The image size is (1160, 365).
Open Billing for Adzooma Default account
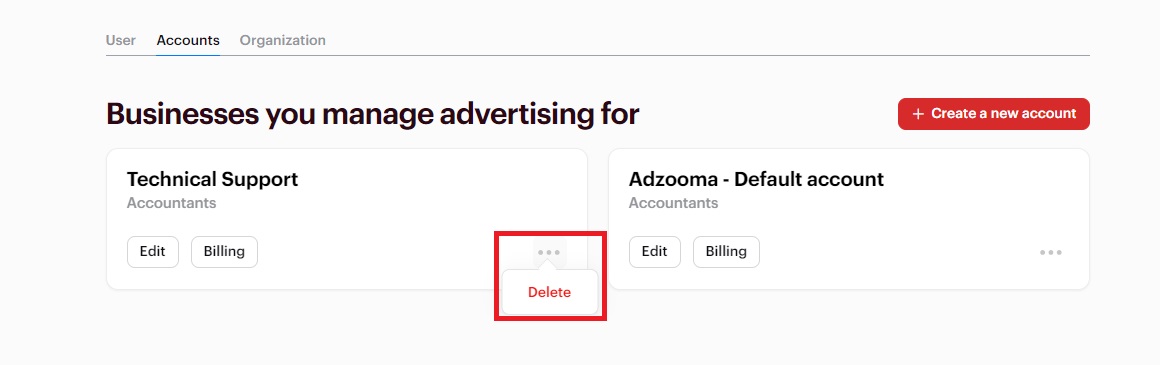click(726, 252)
